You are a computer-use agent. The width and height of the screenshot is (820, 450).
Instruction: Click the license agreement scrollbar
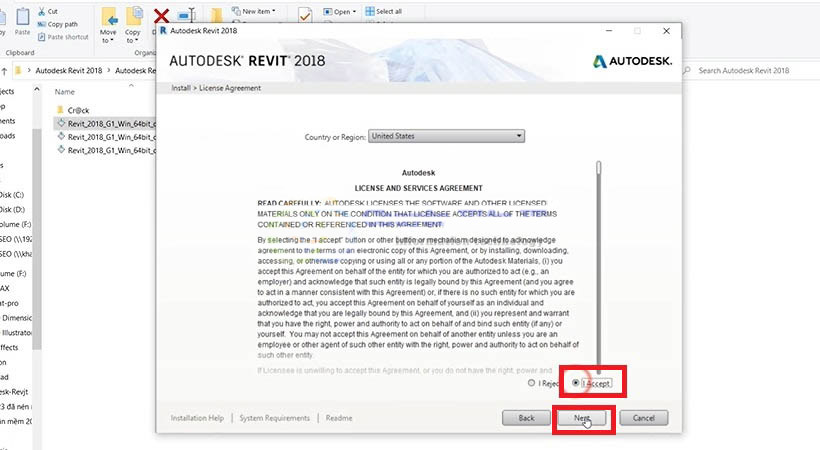pyautogui.click(x=599, y=267)
